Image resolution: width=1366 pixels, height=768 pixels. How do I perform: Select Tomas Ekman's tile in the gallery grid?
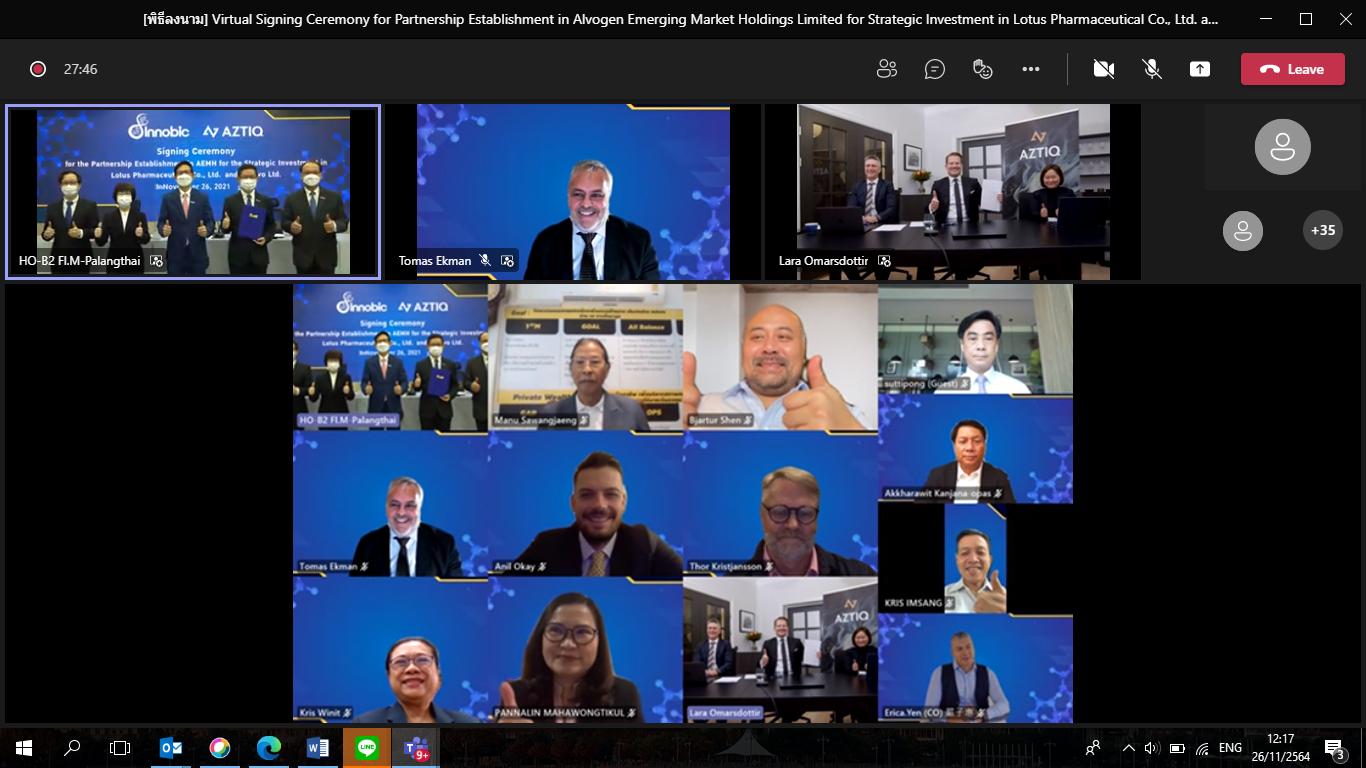tap(390, 503)
